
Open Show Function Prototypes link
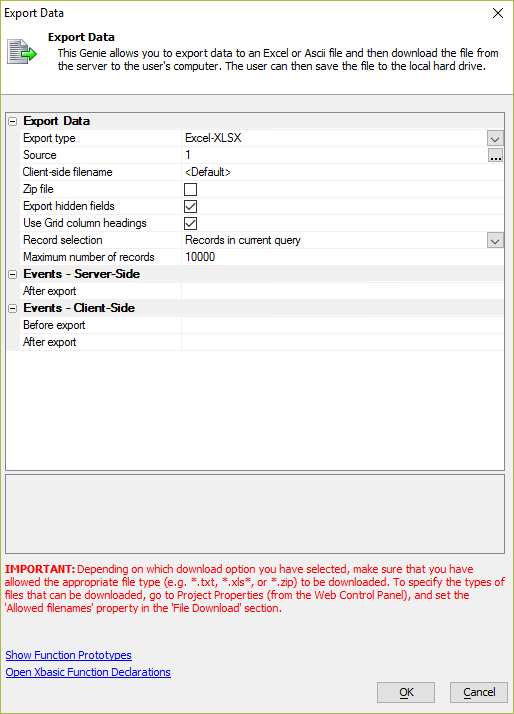point(68,655)
